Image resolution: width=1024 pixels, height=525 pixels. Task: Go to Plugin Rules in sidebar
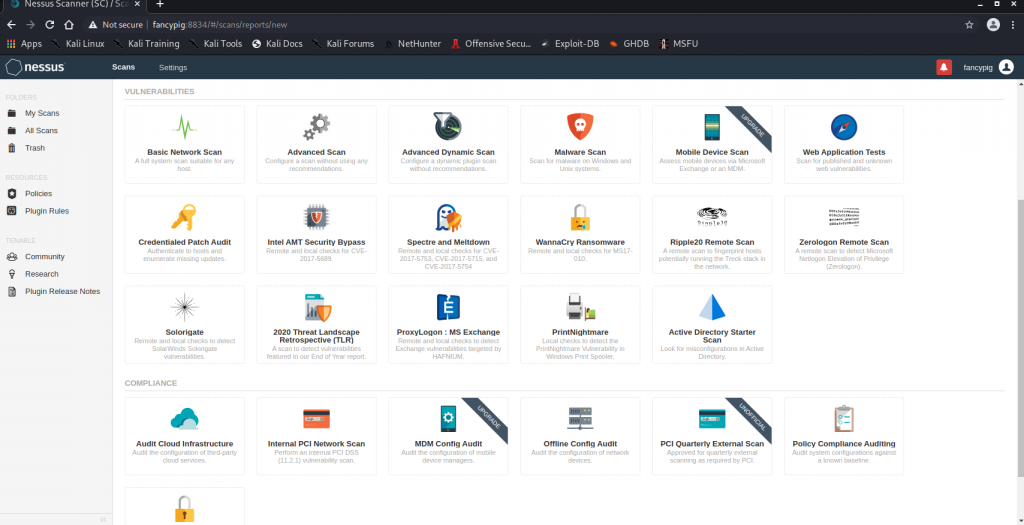pyautogui.click(x=46, y=211)
